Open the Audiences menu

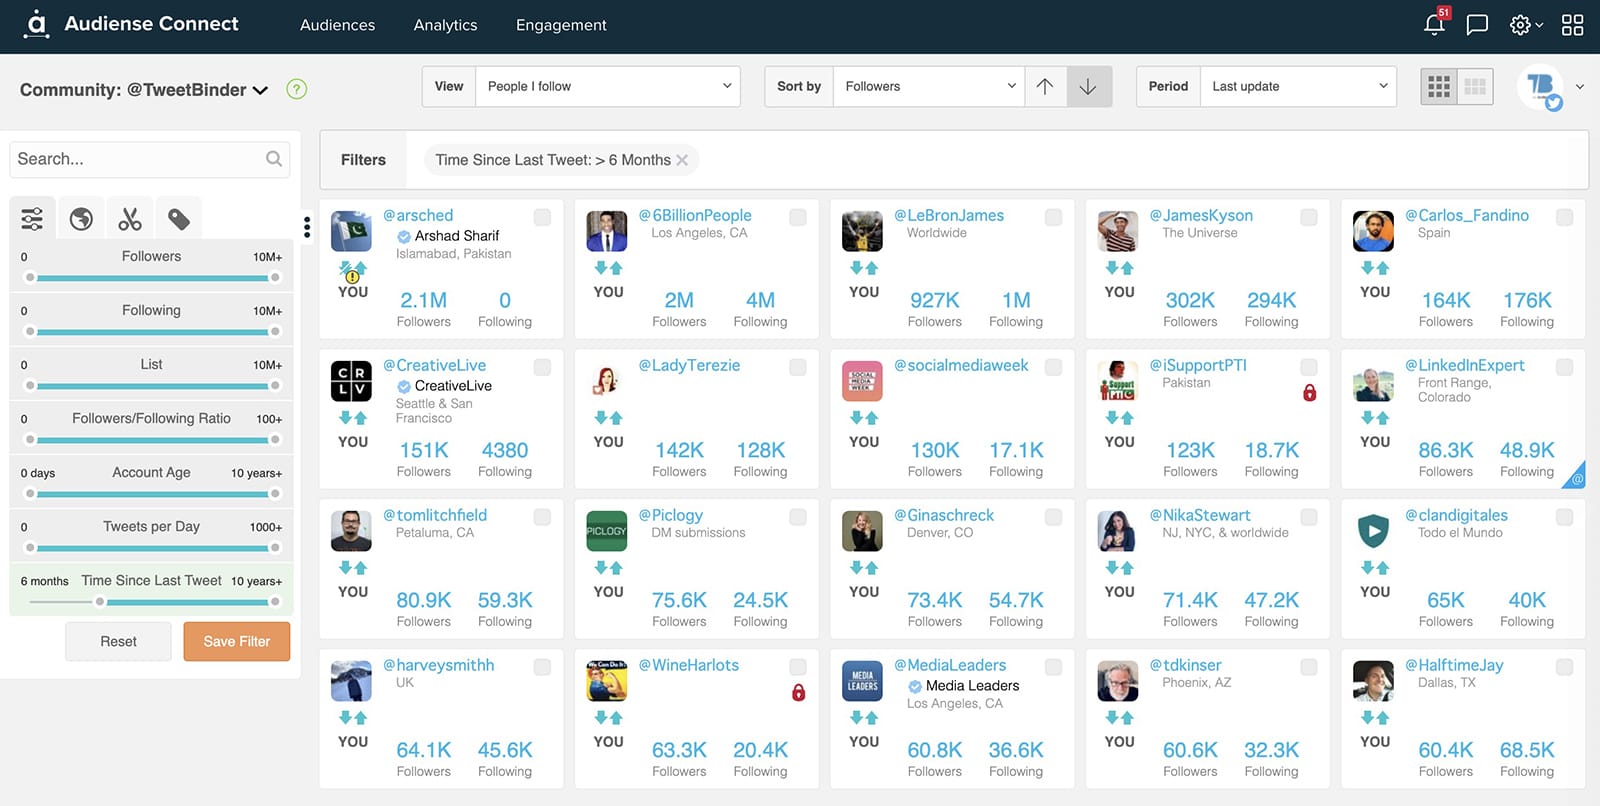pyautogui.click(x=337, y=25)
